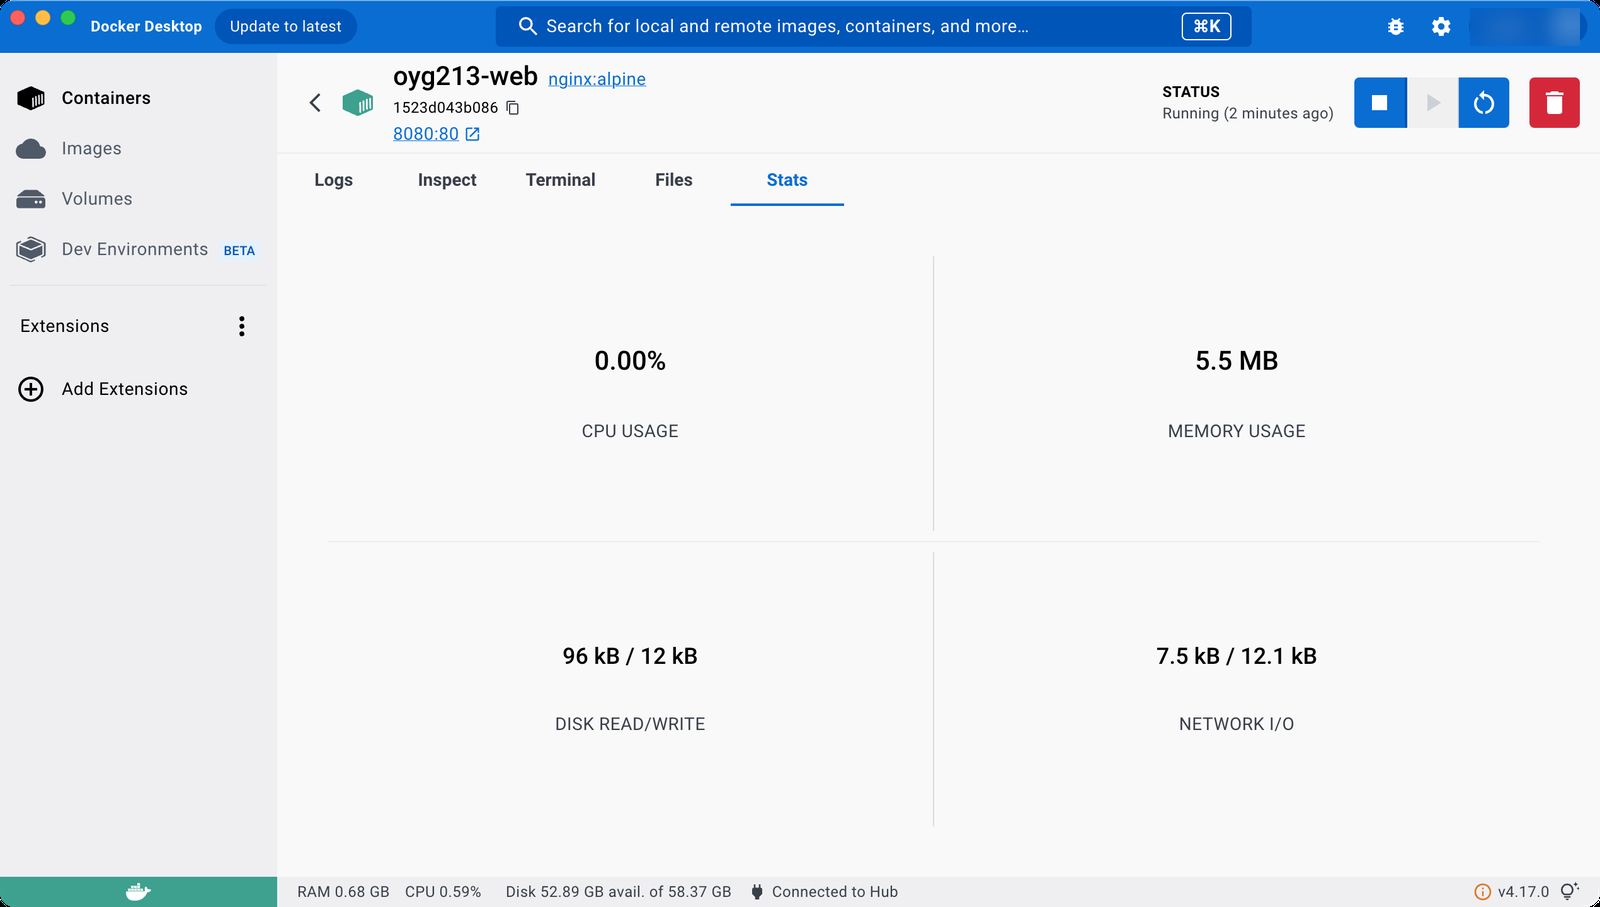Click the 5.5 MB memory usage value

point(1237,361)
